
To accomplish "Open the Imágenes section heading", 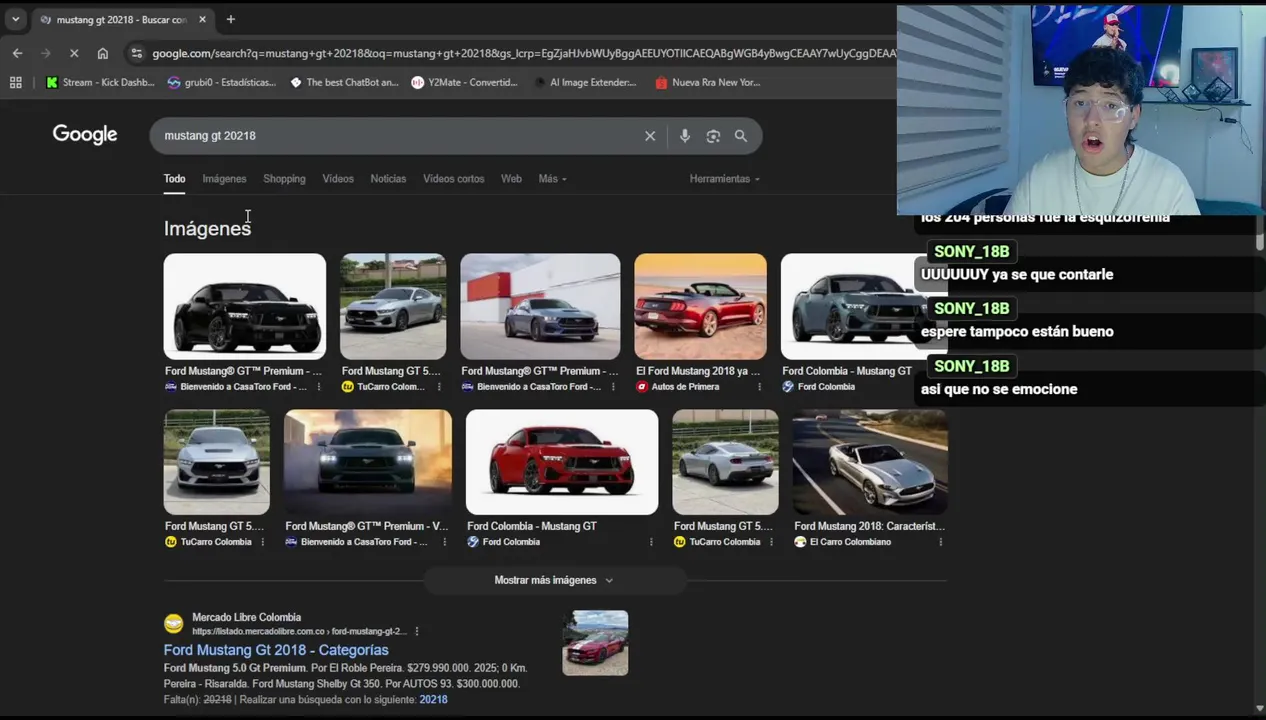I will pos(207,229).
